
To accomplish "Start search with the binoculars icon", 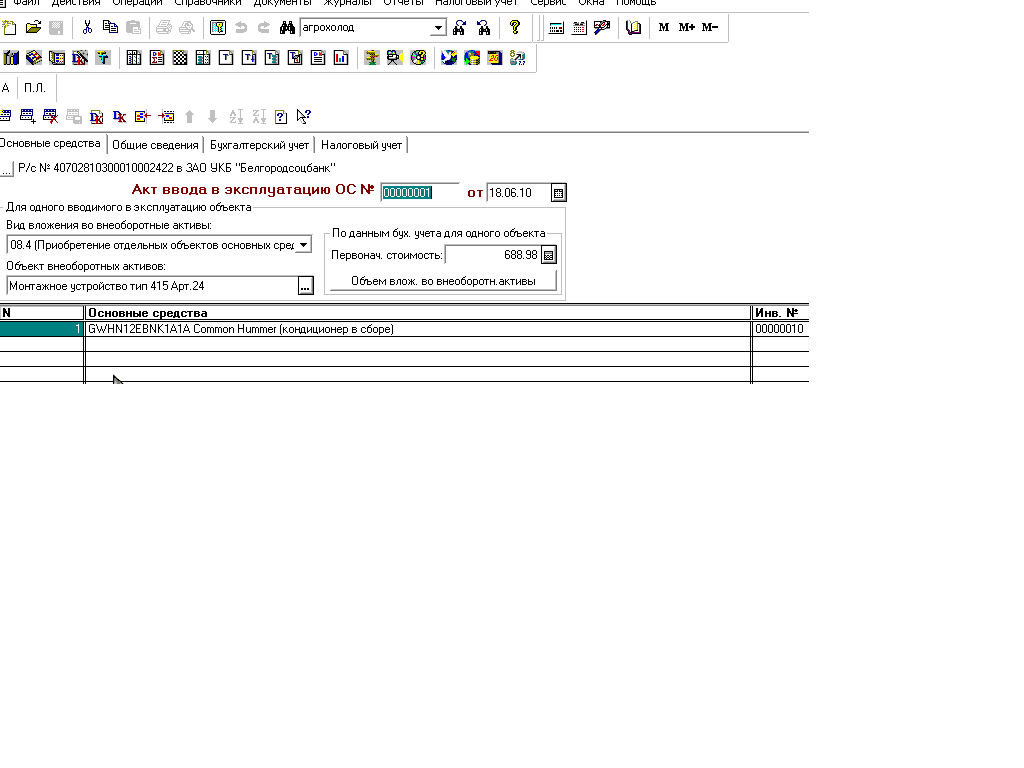I will (x=287, y=27).
